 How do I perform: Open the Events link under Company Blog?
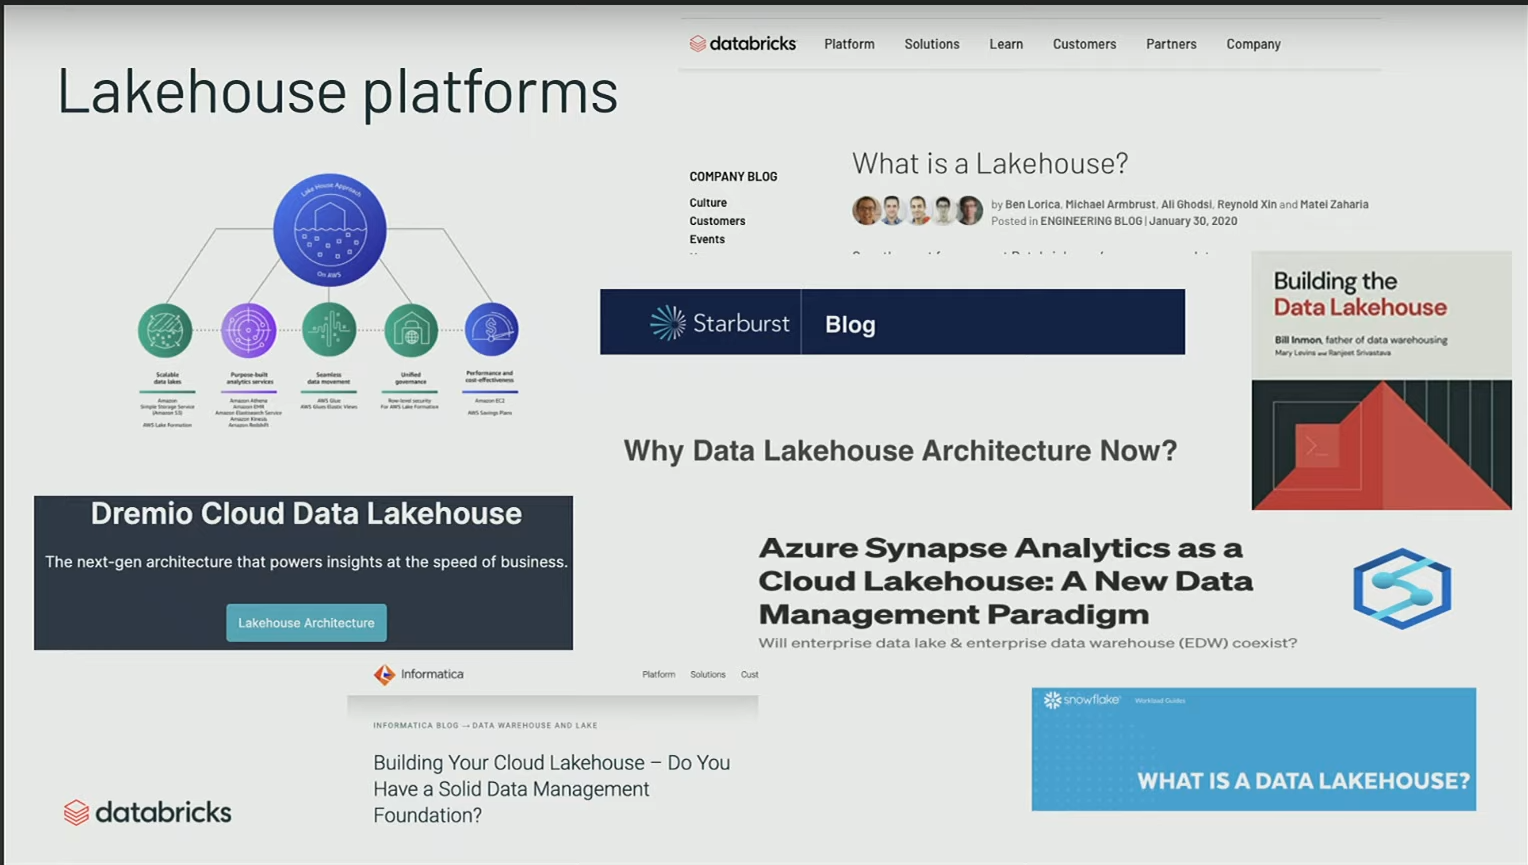click(707, 239)
